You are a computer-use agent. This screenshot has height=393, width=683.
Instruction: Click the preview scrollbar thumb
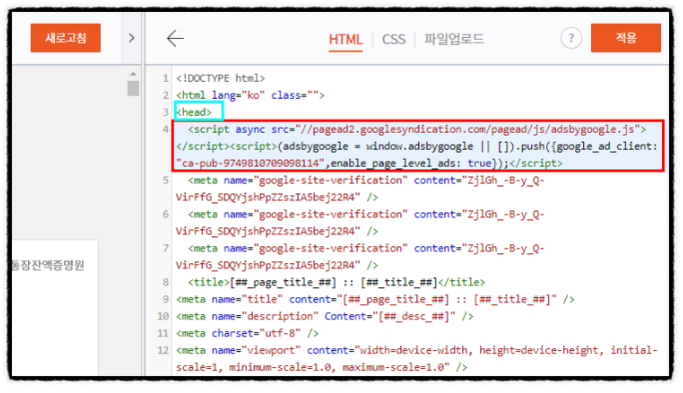(133, 88)
